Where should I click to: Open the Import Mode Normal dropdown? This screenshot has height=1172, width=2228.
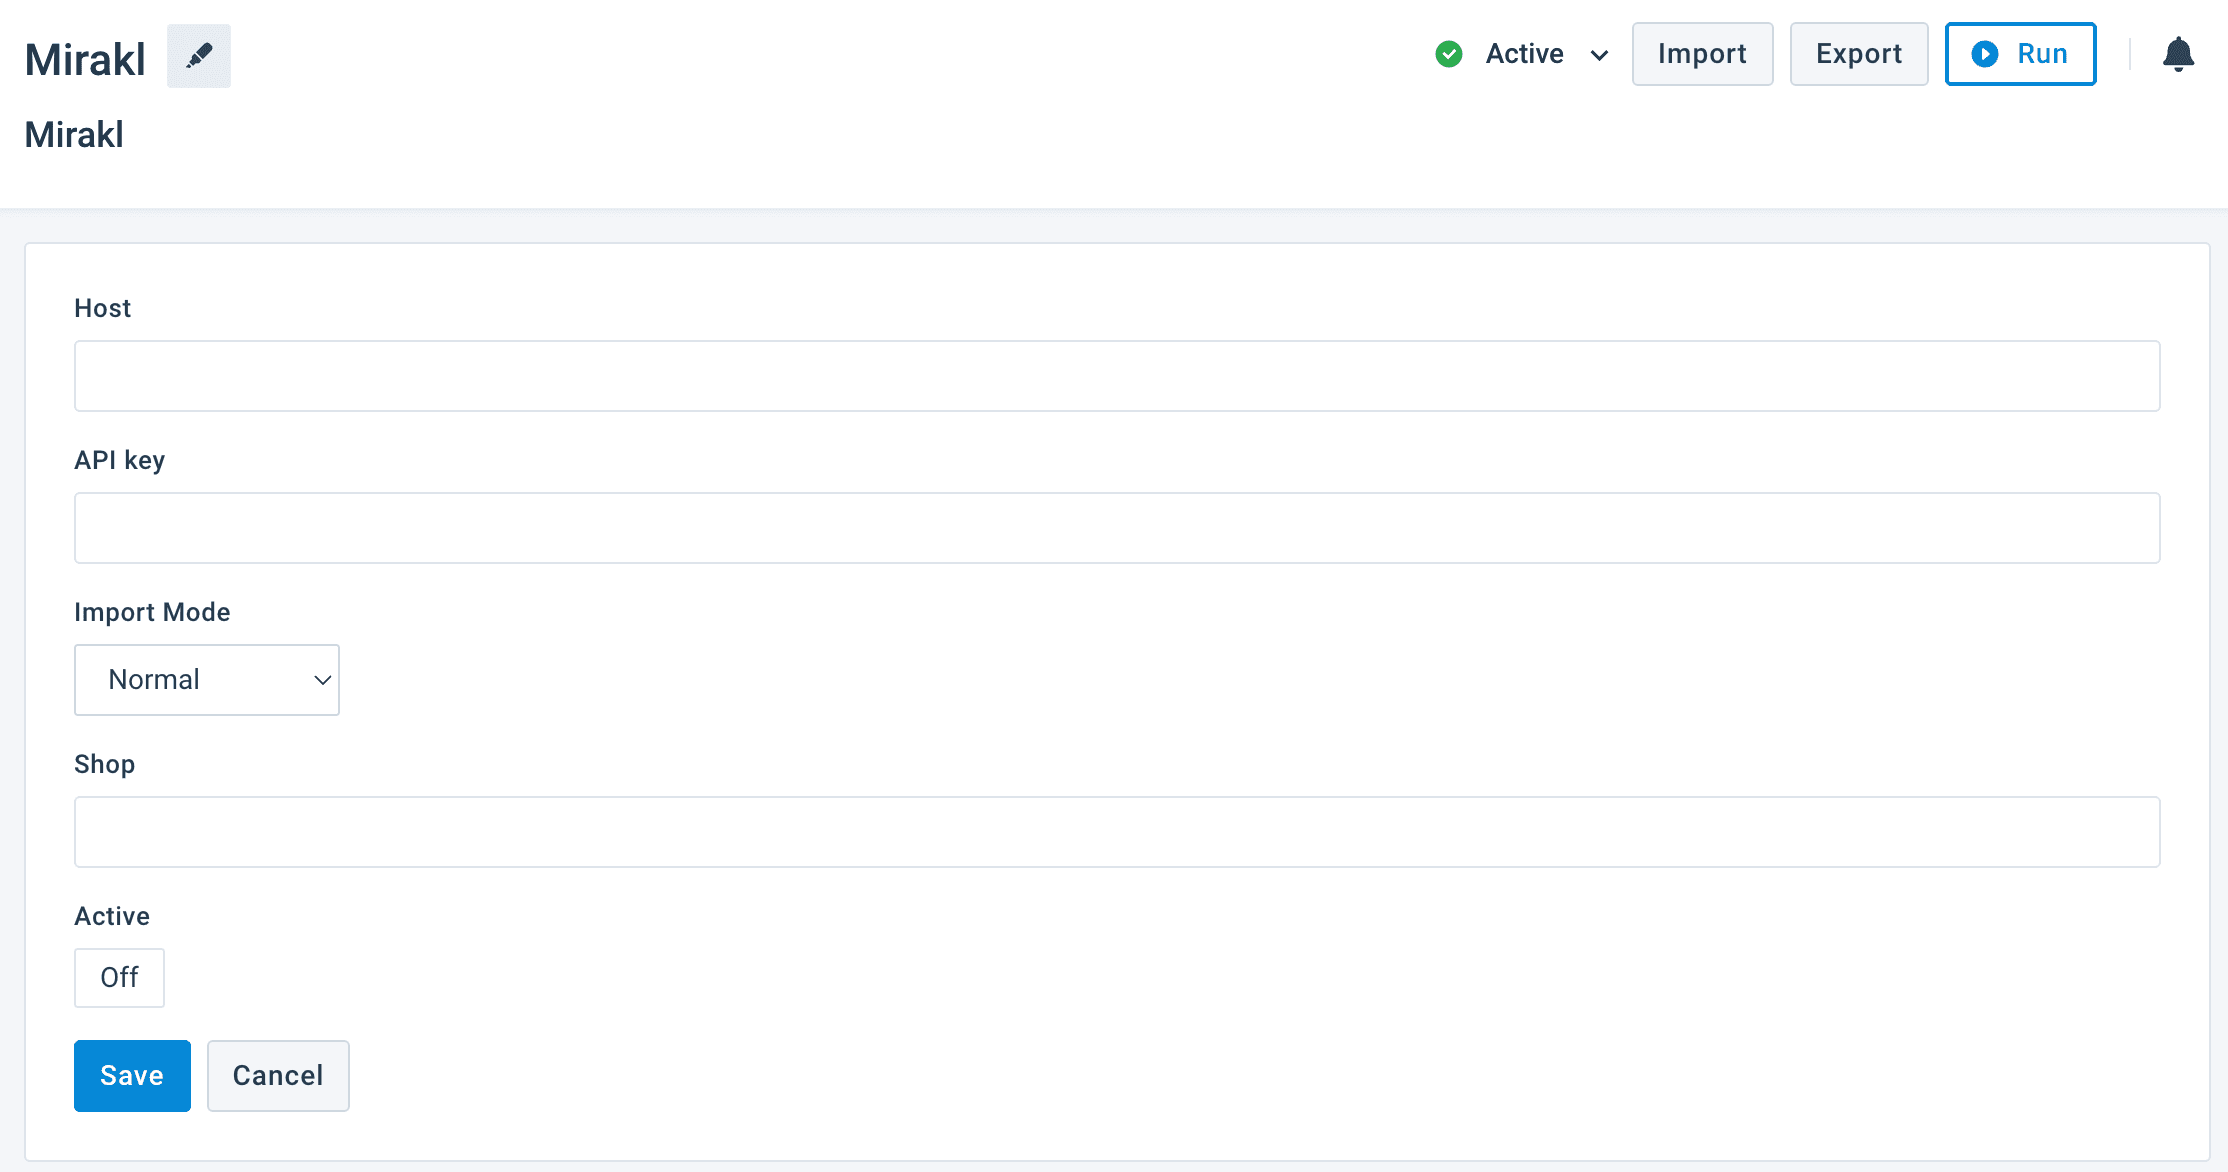[207, 680]
